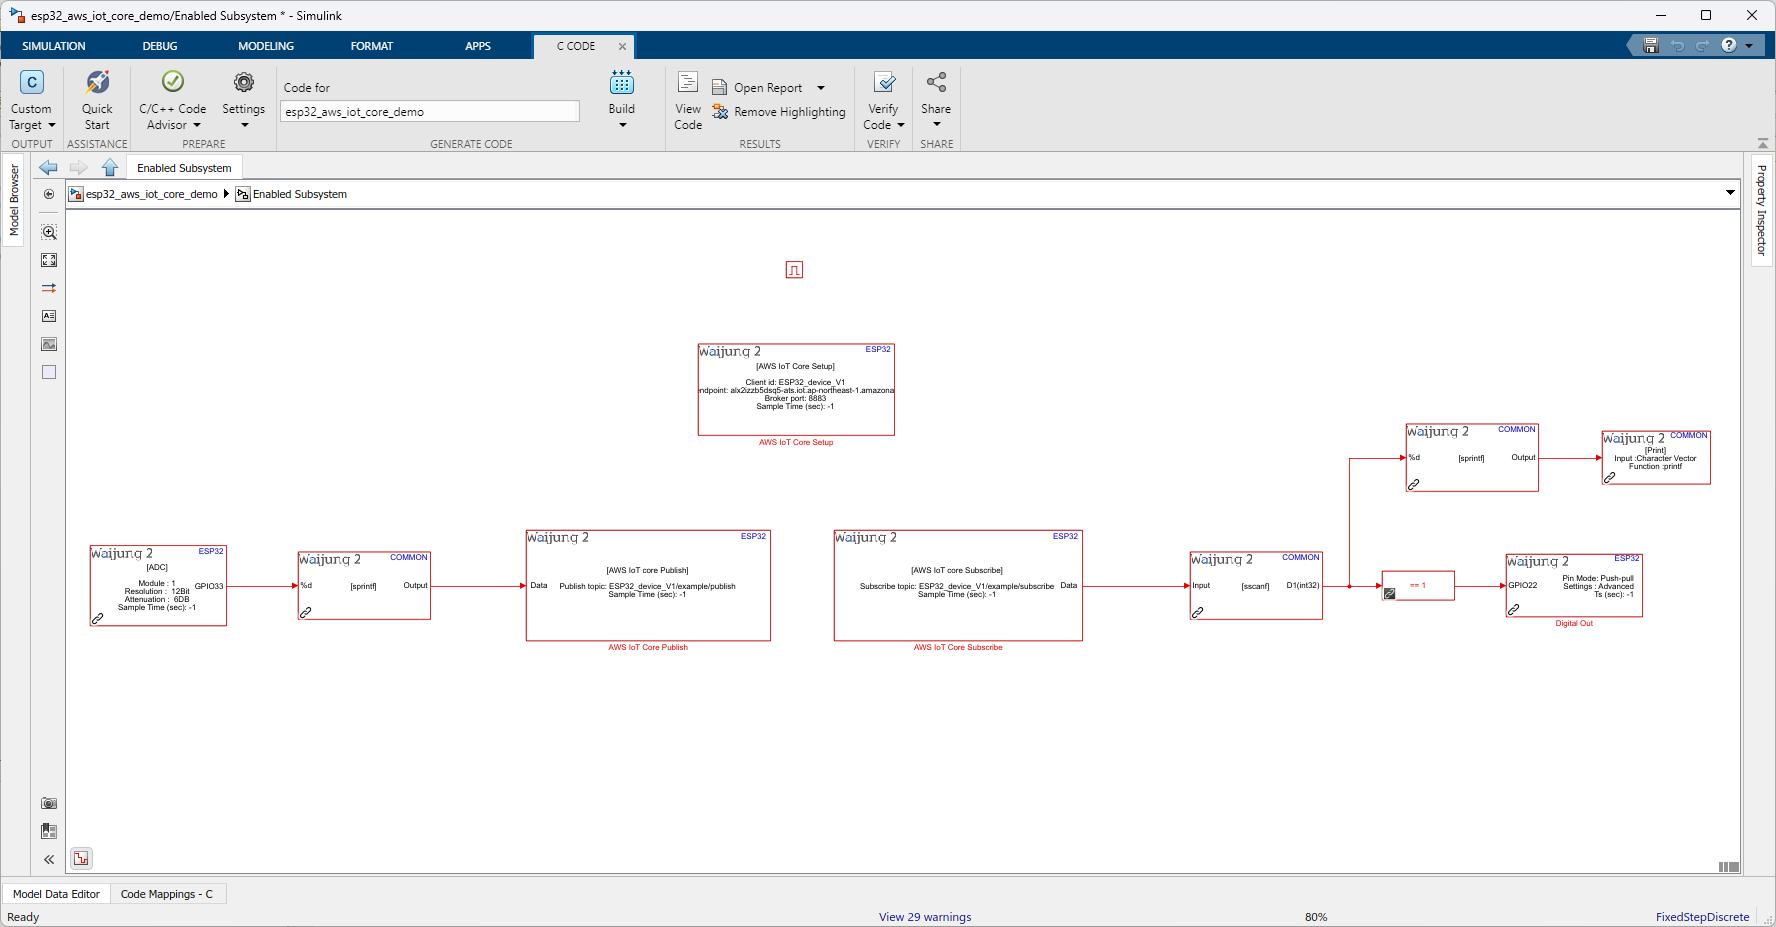Click the 80% zoom level in status bar
1776x927 pixels.
[x=1316, y=917]
